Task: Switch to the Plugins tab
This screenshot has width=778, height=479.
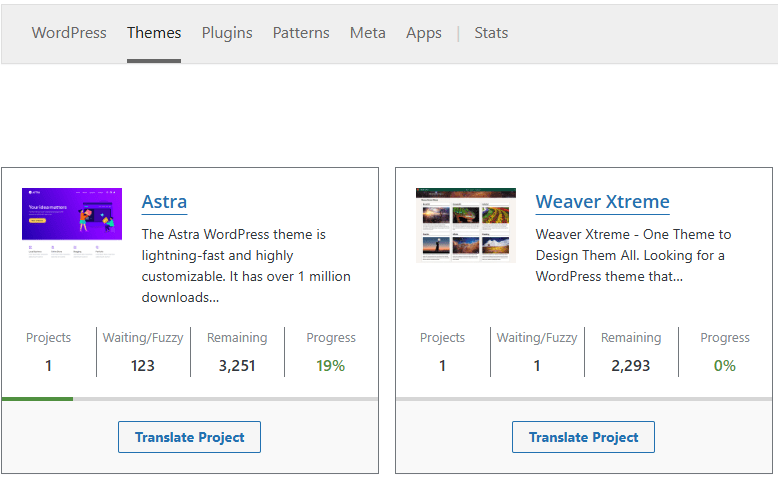Action: (227, 33)
